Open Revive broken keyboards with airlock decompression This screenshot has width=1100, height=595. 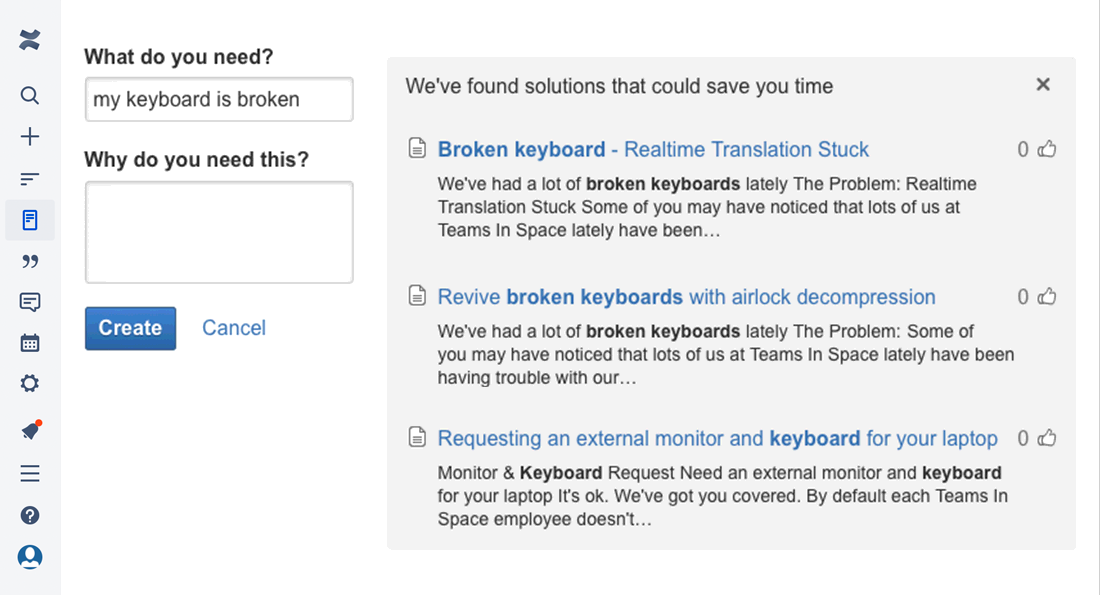[x=686, y=297]
